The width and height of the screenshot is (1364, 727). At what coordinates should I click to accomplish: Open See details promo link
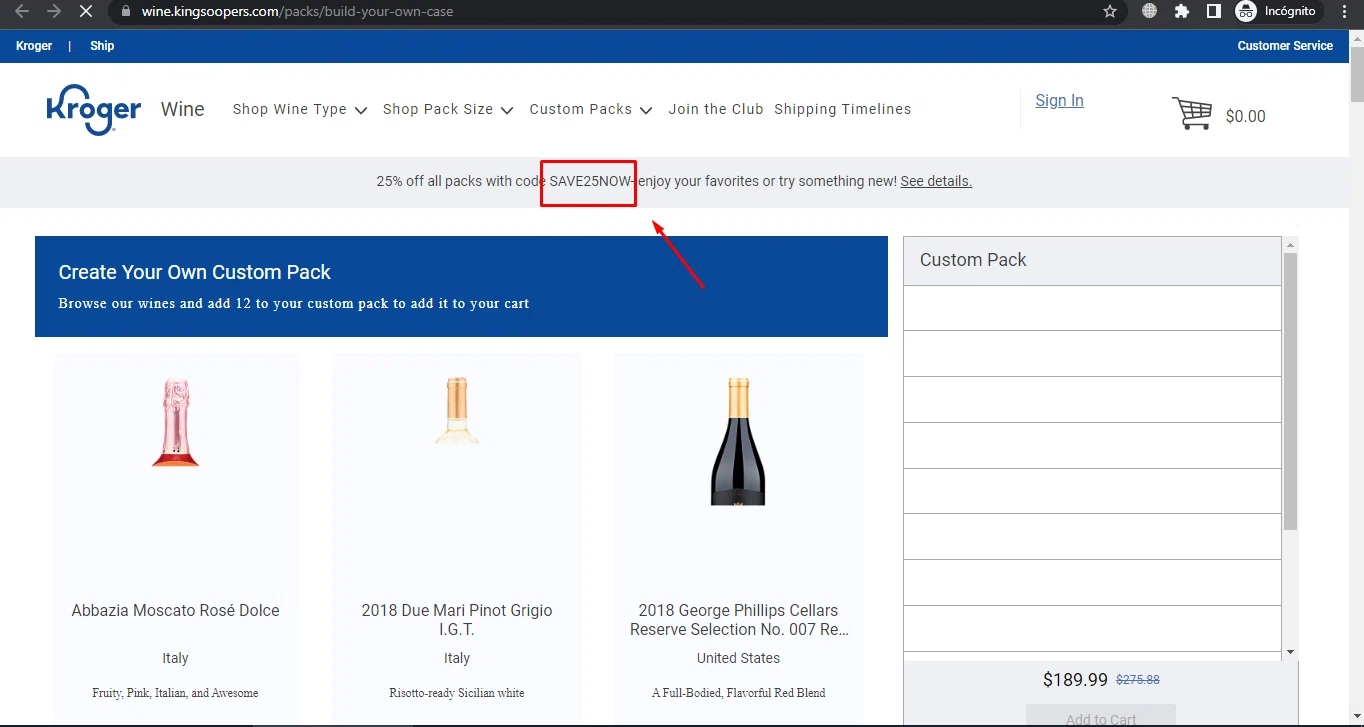click(936, 182)
